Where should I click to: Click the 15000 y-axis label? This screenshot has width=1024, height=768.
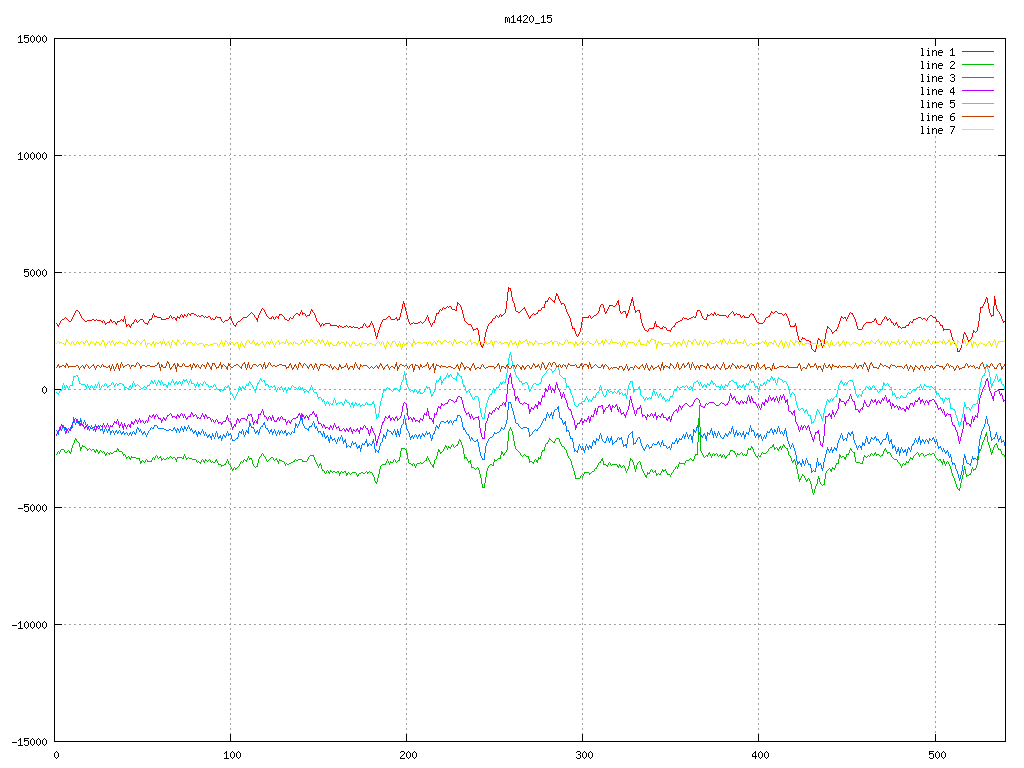[x=32, y=39]
